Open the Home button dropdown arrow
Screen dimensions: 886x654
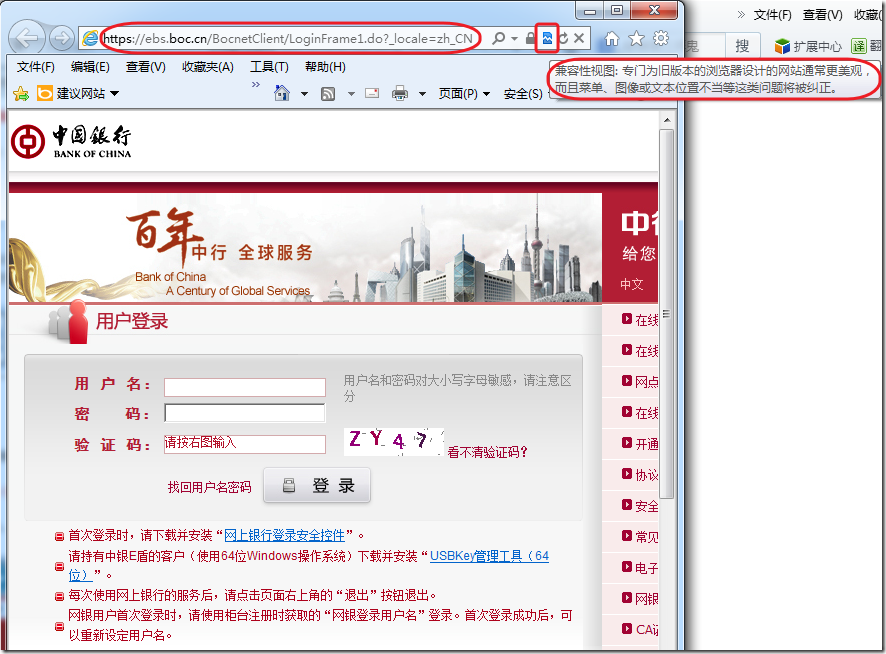click(304, 94)
